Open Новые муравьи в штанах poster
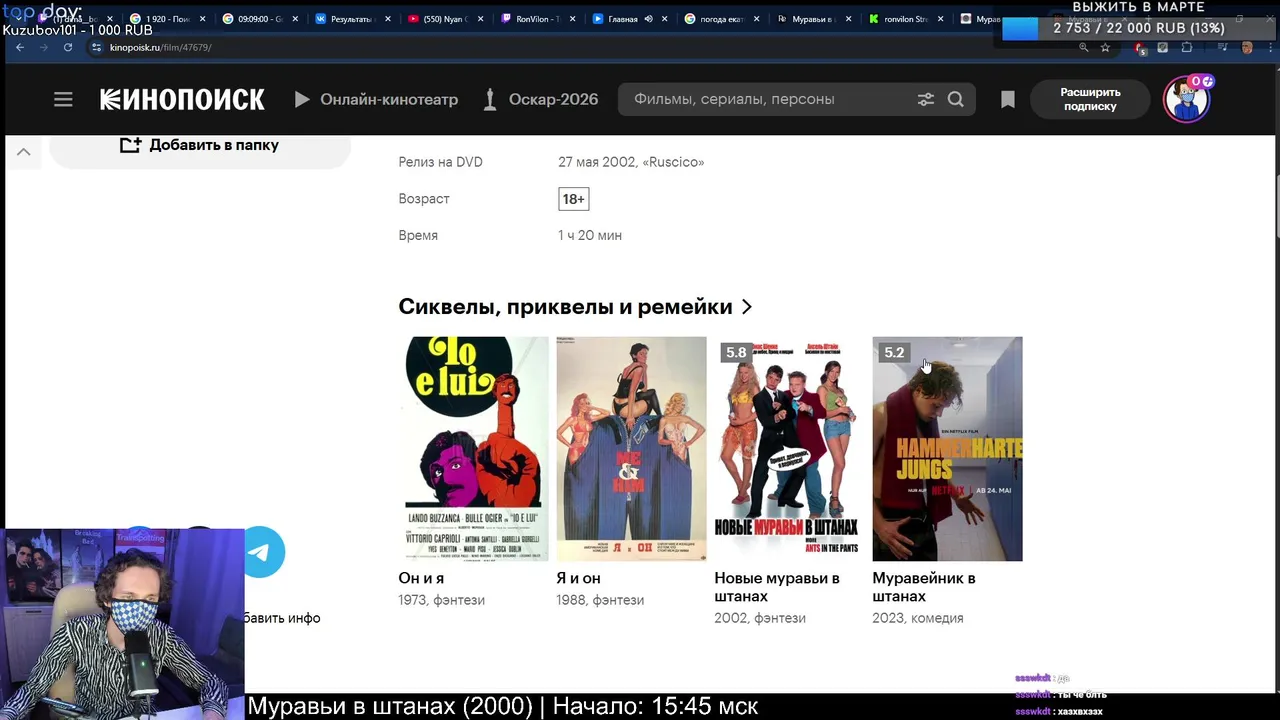Viewport: 1280px width, 720px height. point(789,448)
